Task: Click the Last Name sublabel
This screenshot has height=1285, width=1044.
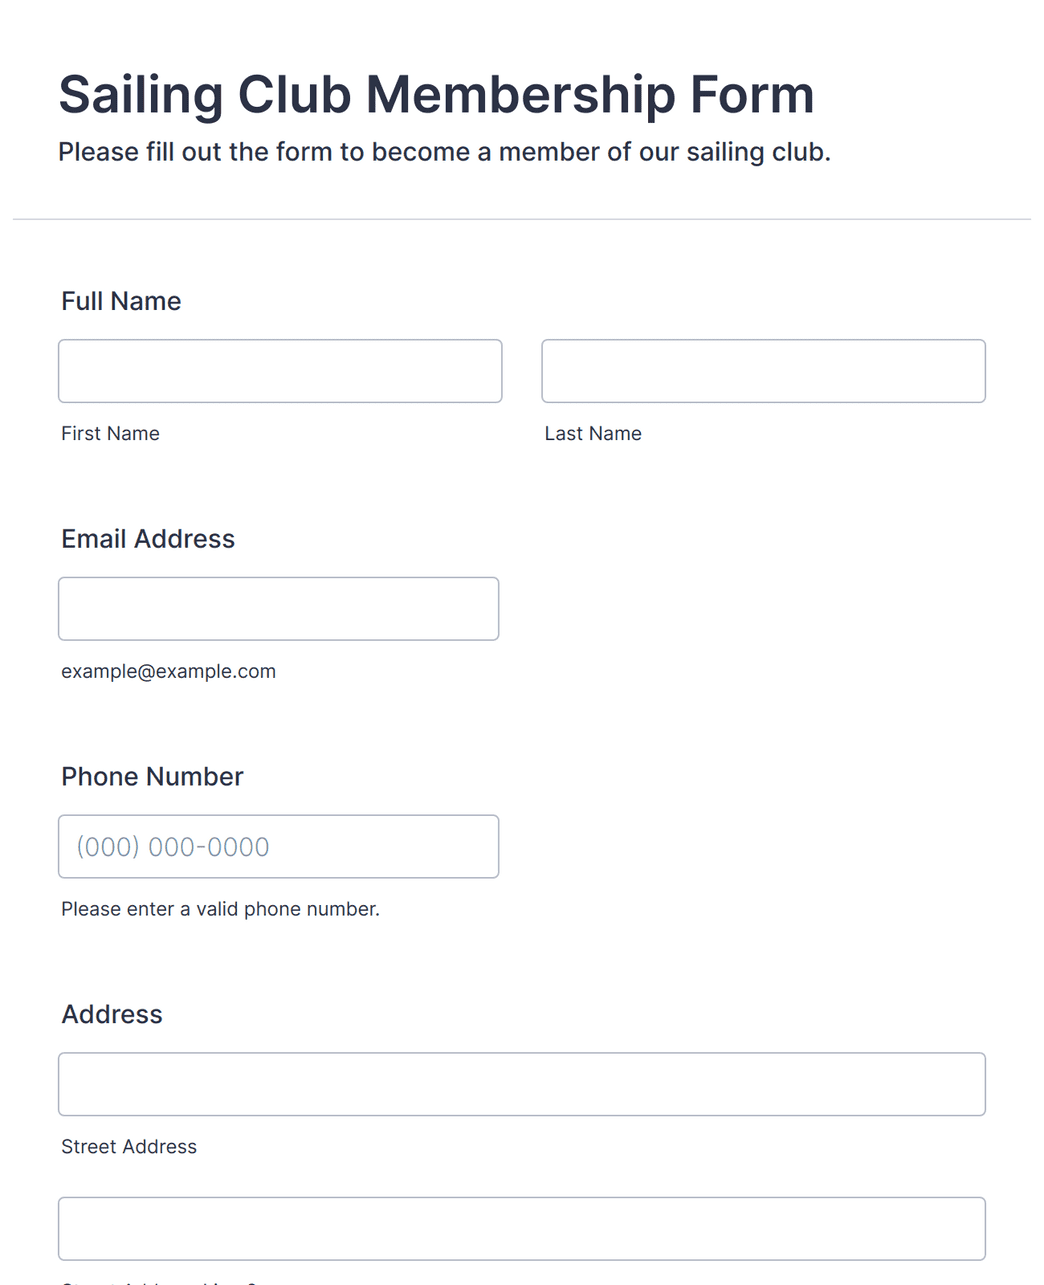Action: coord(593,433)
